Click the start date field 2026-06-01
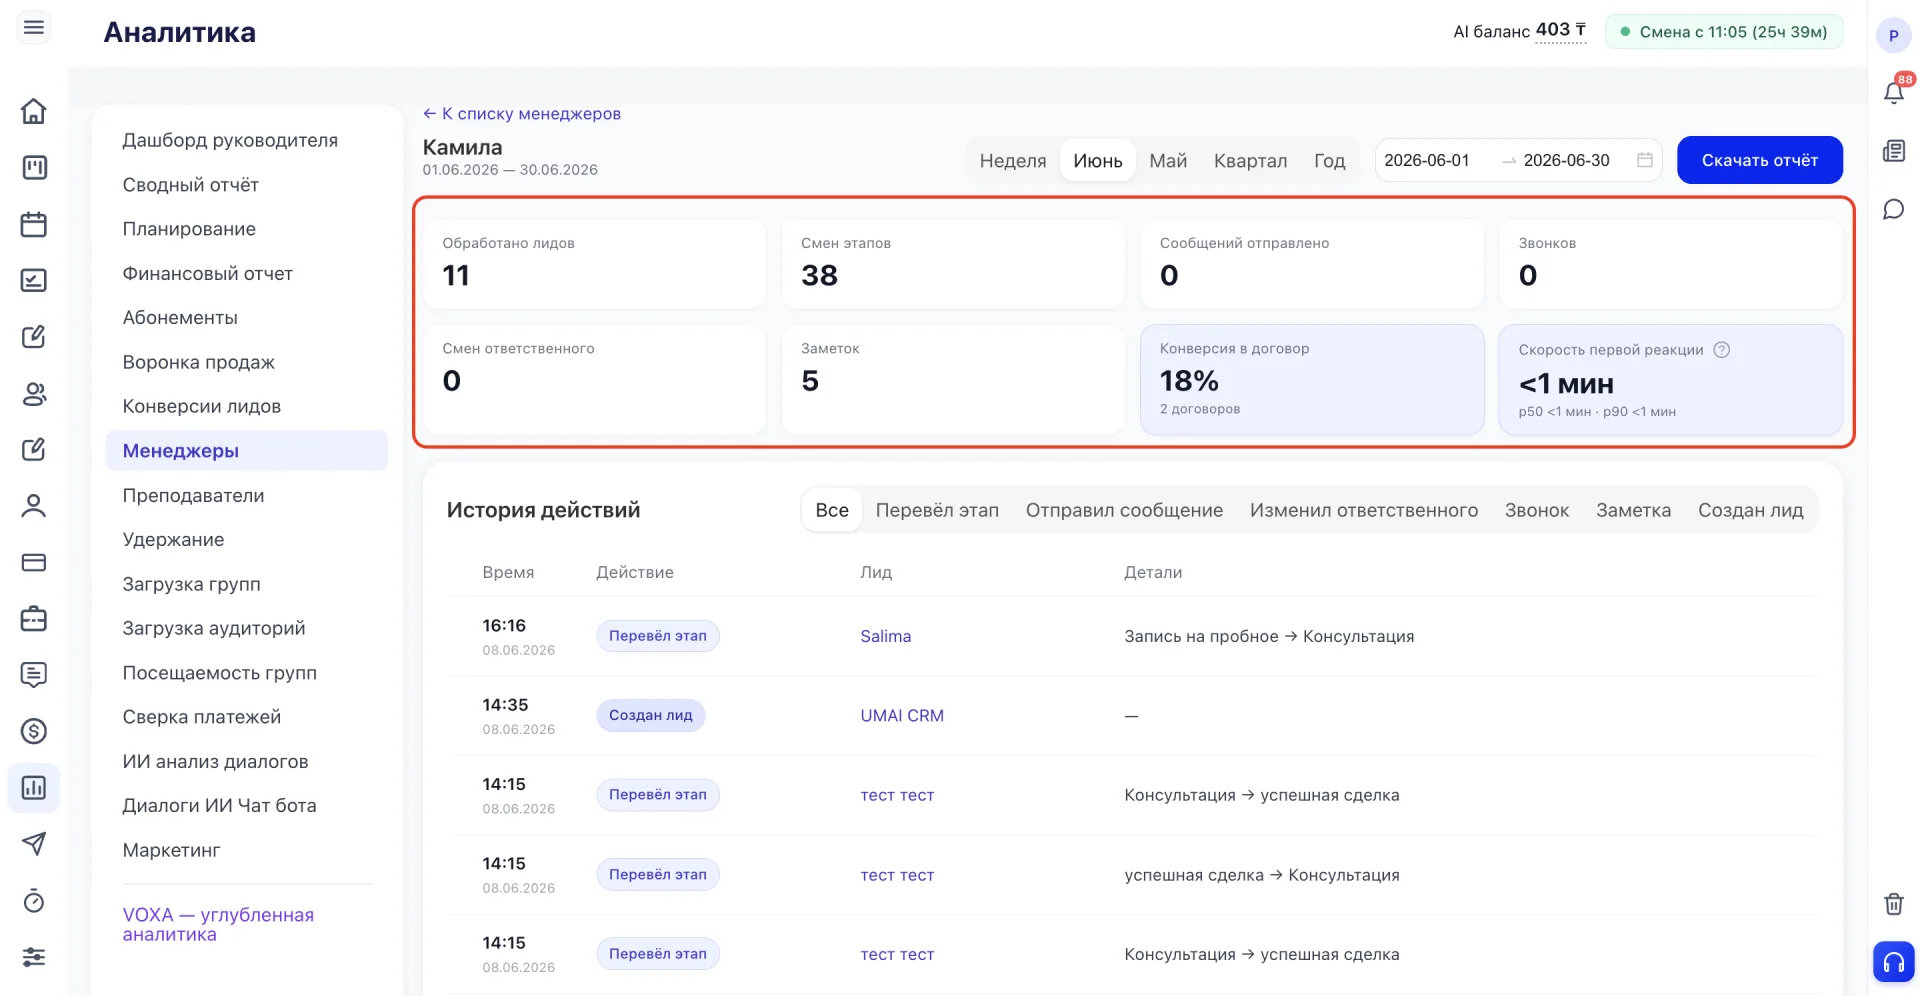The width and height of the screenshot is (1920, 996). 1427,160
